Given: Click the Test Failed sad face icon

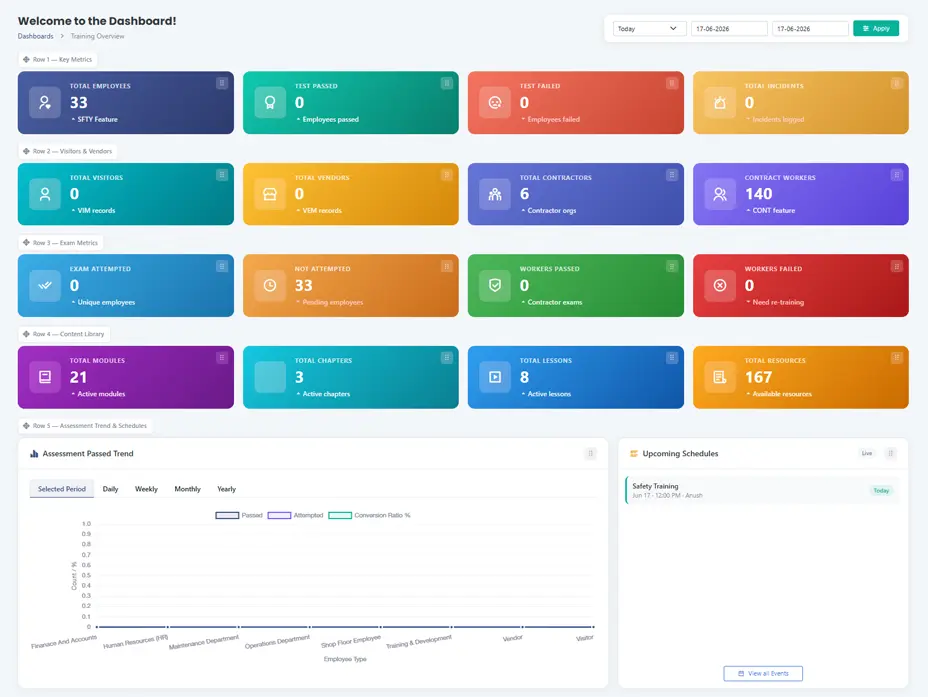Looking at the screenshot, I should (495, 102).
